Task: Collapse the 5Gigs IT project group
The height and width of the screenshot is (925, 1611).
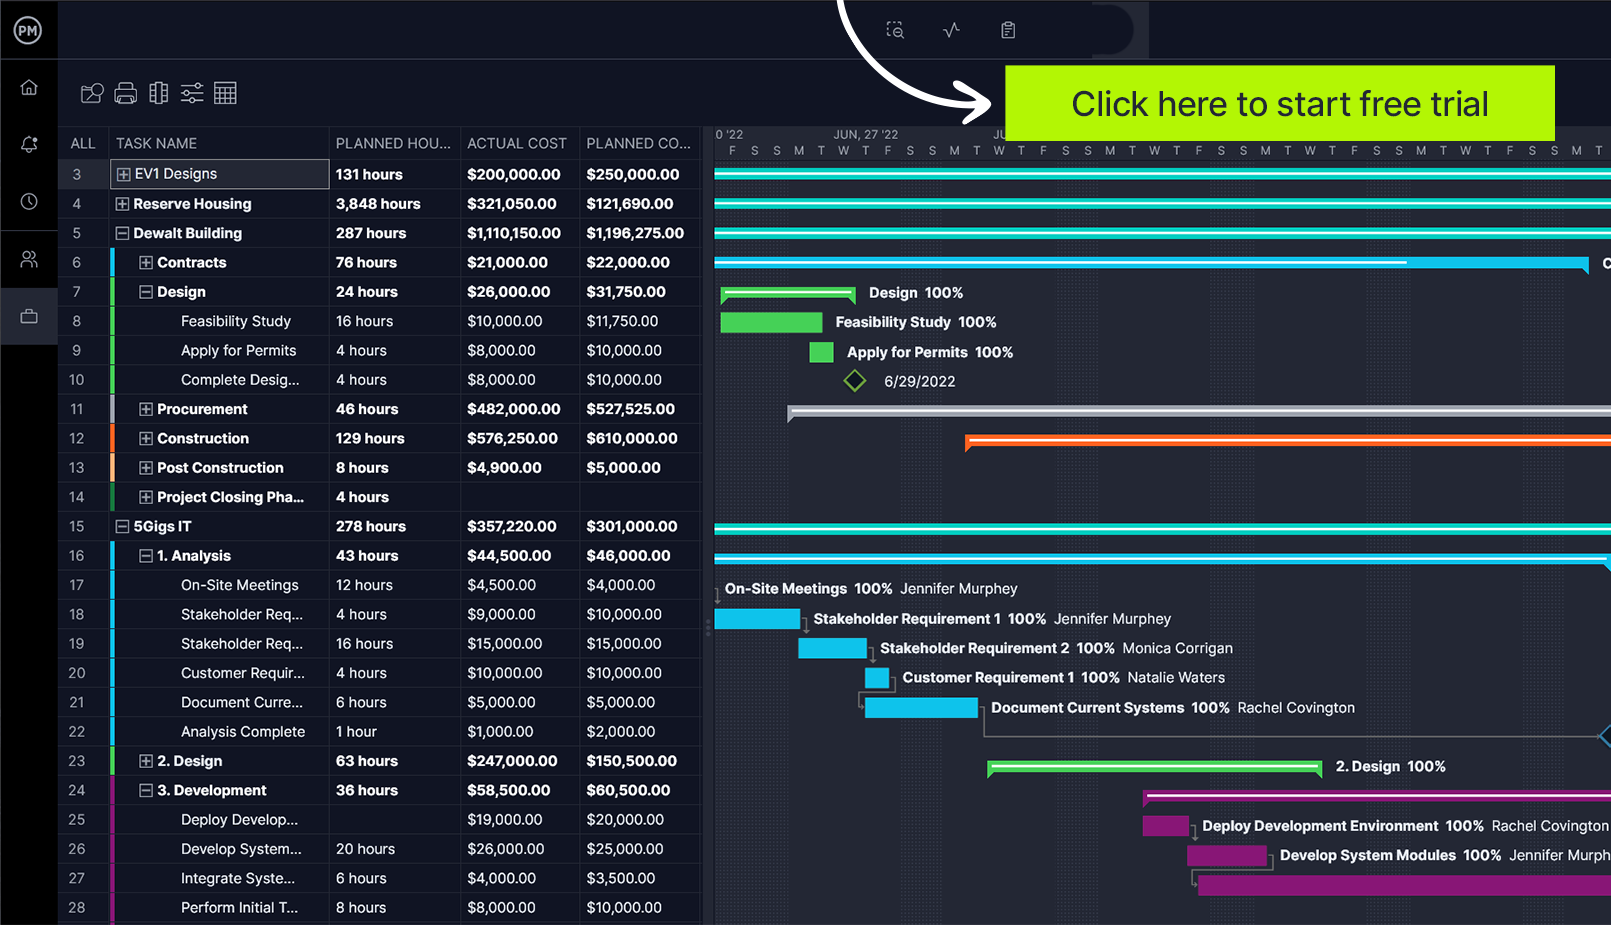Action: pyautogui.click(x=121, y=526)
